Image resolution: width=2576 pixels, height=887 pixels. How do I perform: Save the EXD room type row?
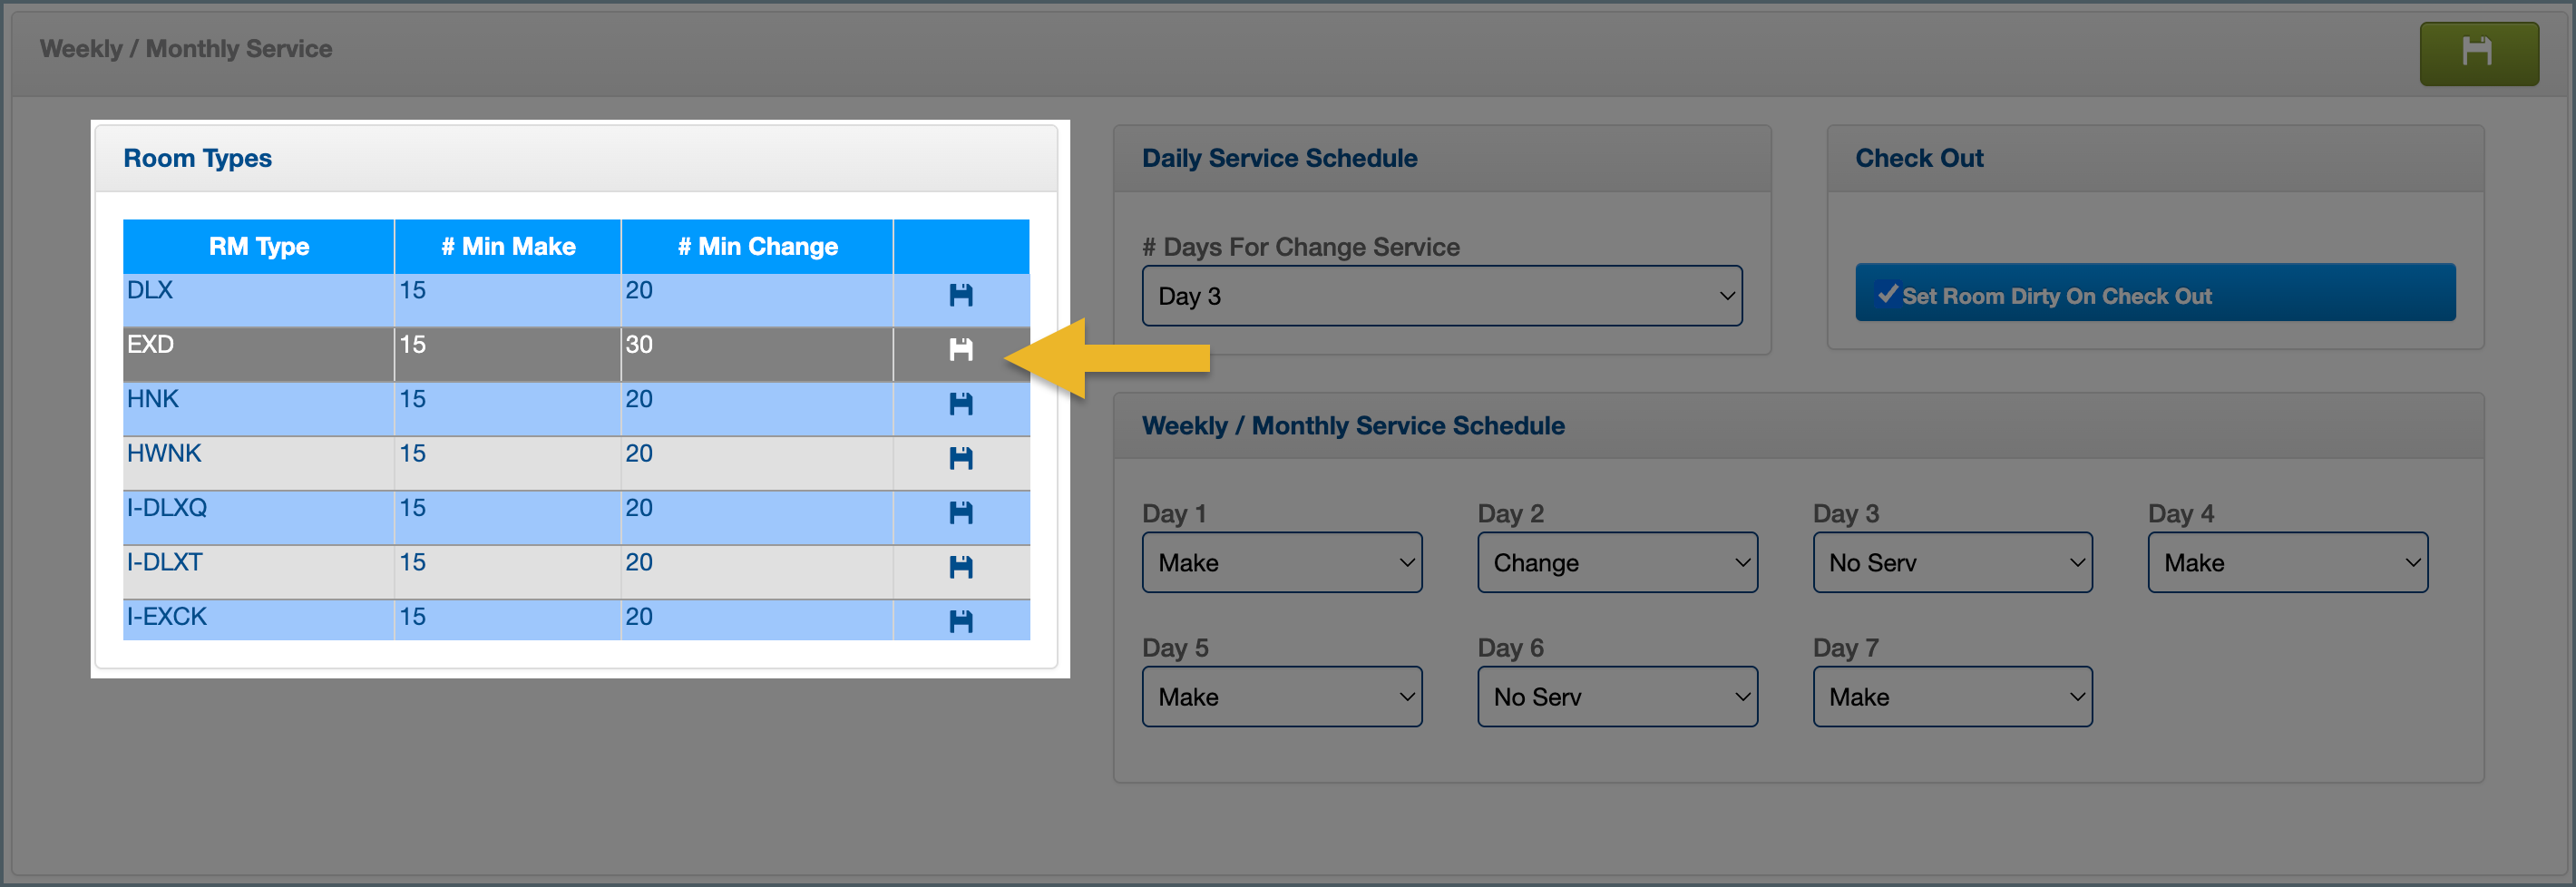pos(960,349)
